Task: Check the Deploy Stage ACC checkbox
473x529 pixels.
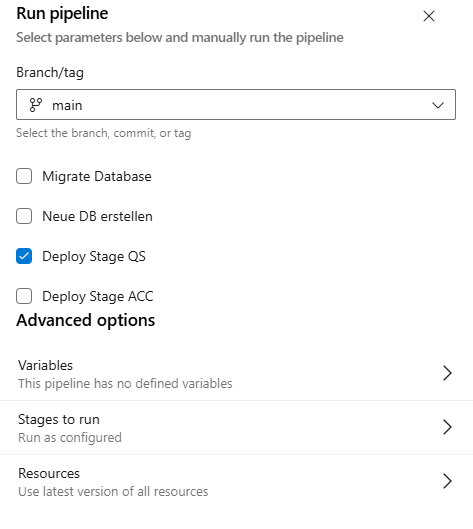Action: (x=24, y=296)
